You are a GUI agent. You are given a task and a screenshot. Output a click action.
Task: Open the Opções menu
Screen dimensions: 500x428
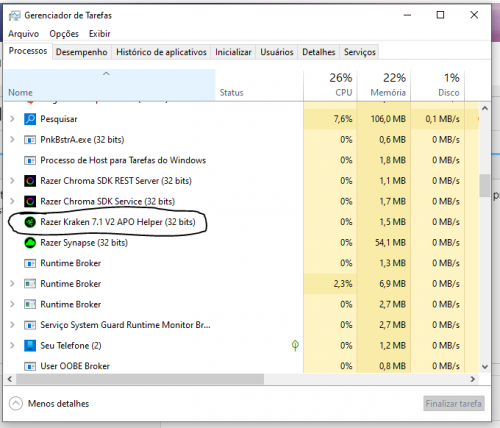click(64, 34)
